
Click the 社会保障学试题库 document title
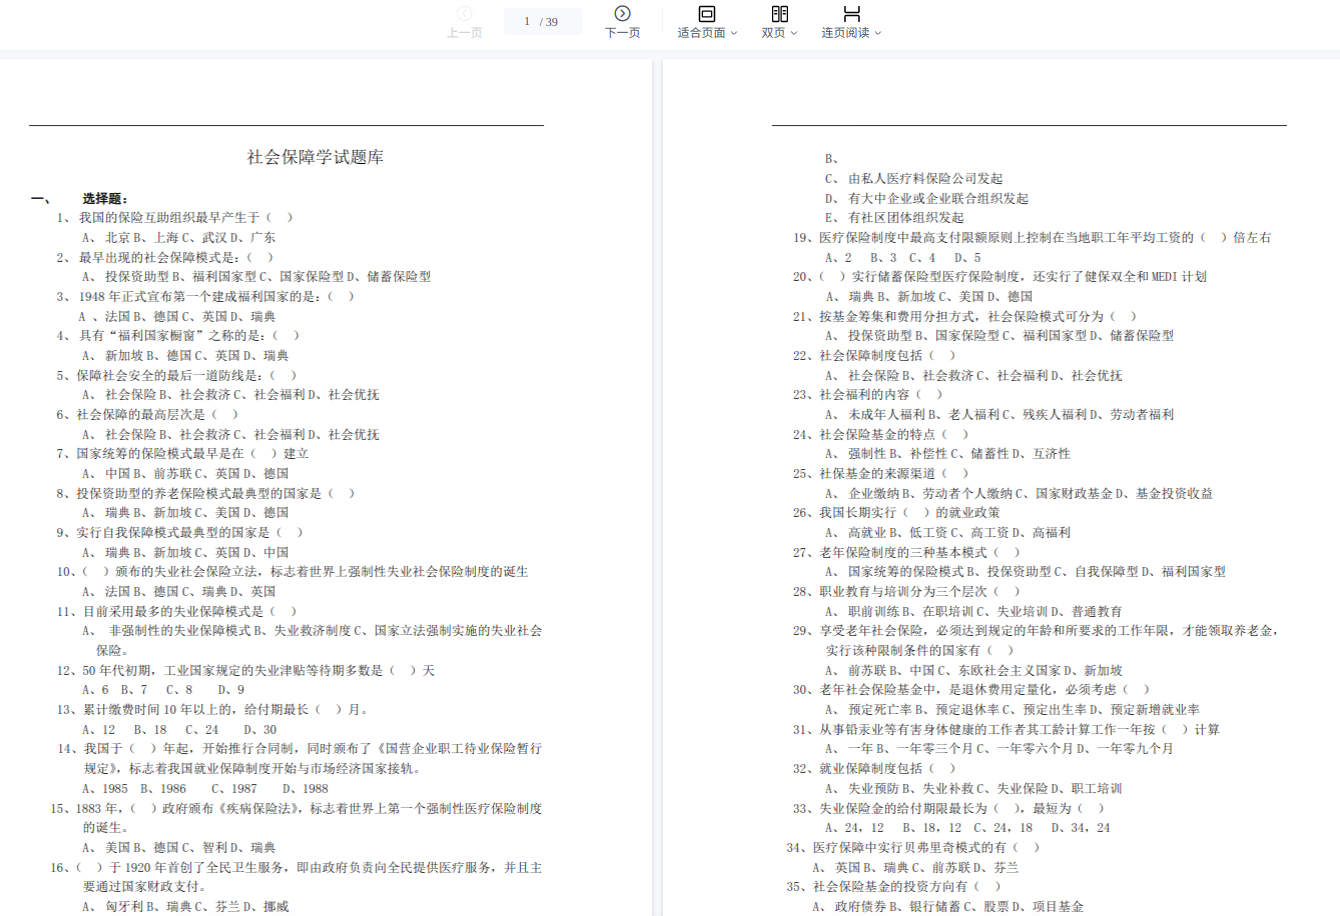pos(315,157)
